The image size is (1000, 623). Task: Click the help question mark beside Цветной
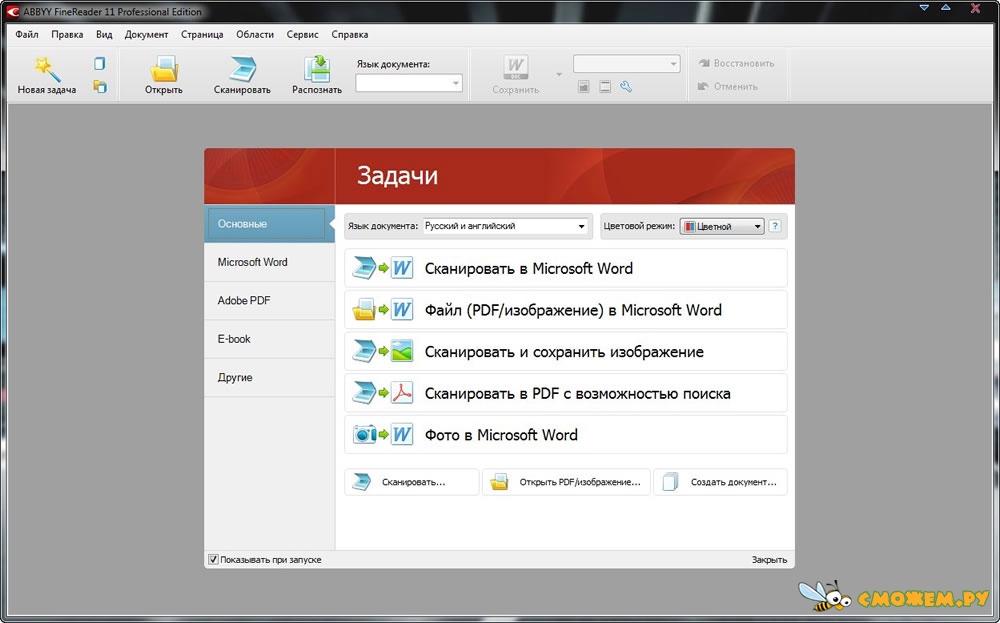coord(775,226)
